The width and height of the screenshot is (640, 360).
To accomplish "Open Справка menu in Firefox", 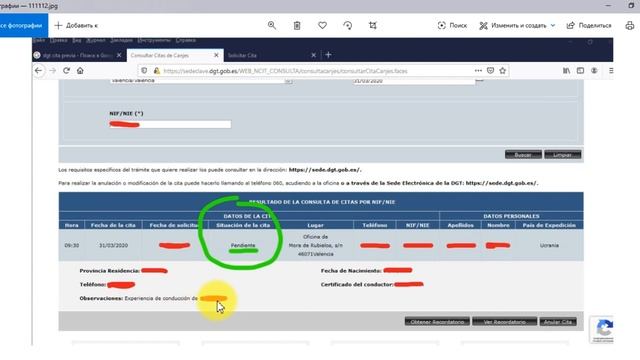I will [186, 40].
